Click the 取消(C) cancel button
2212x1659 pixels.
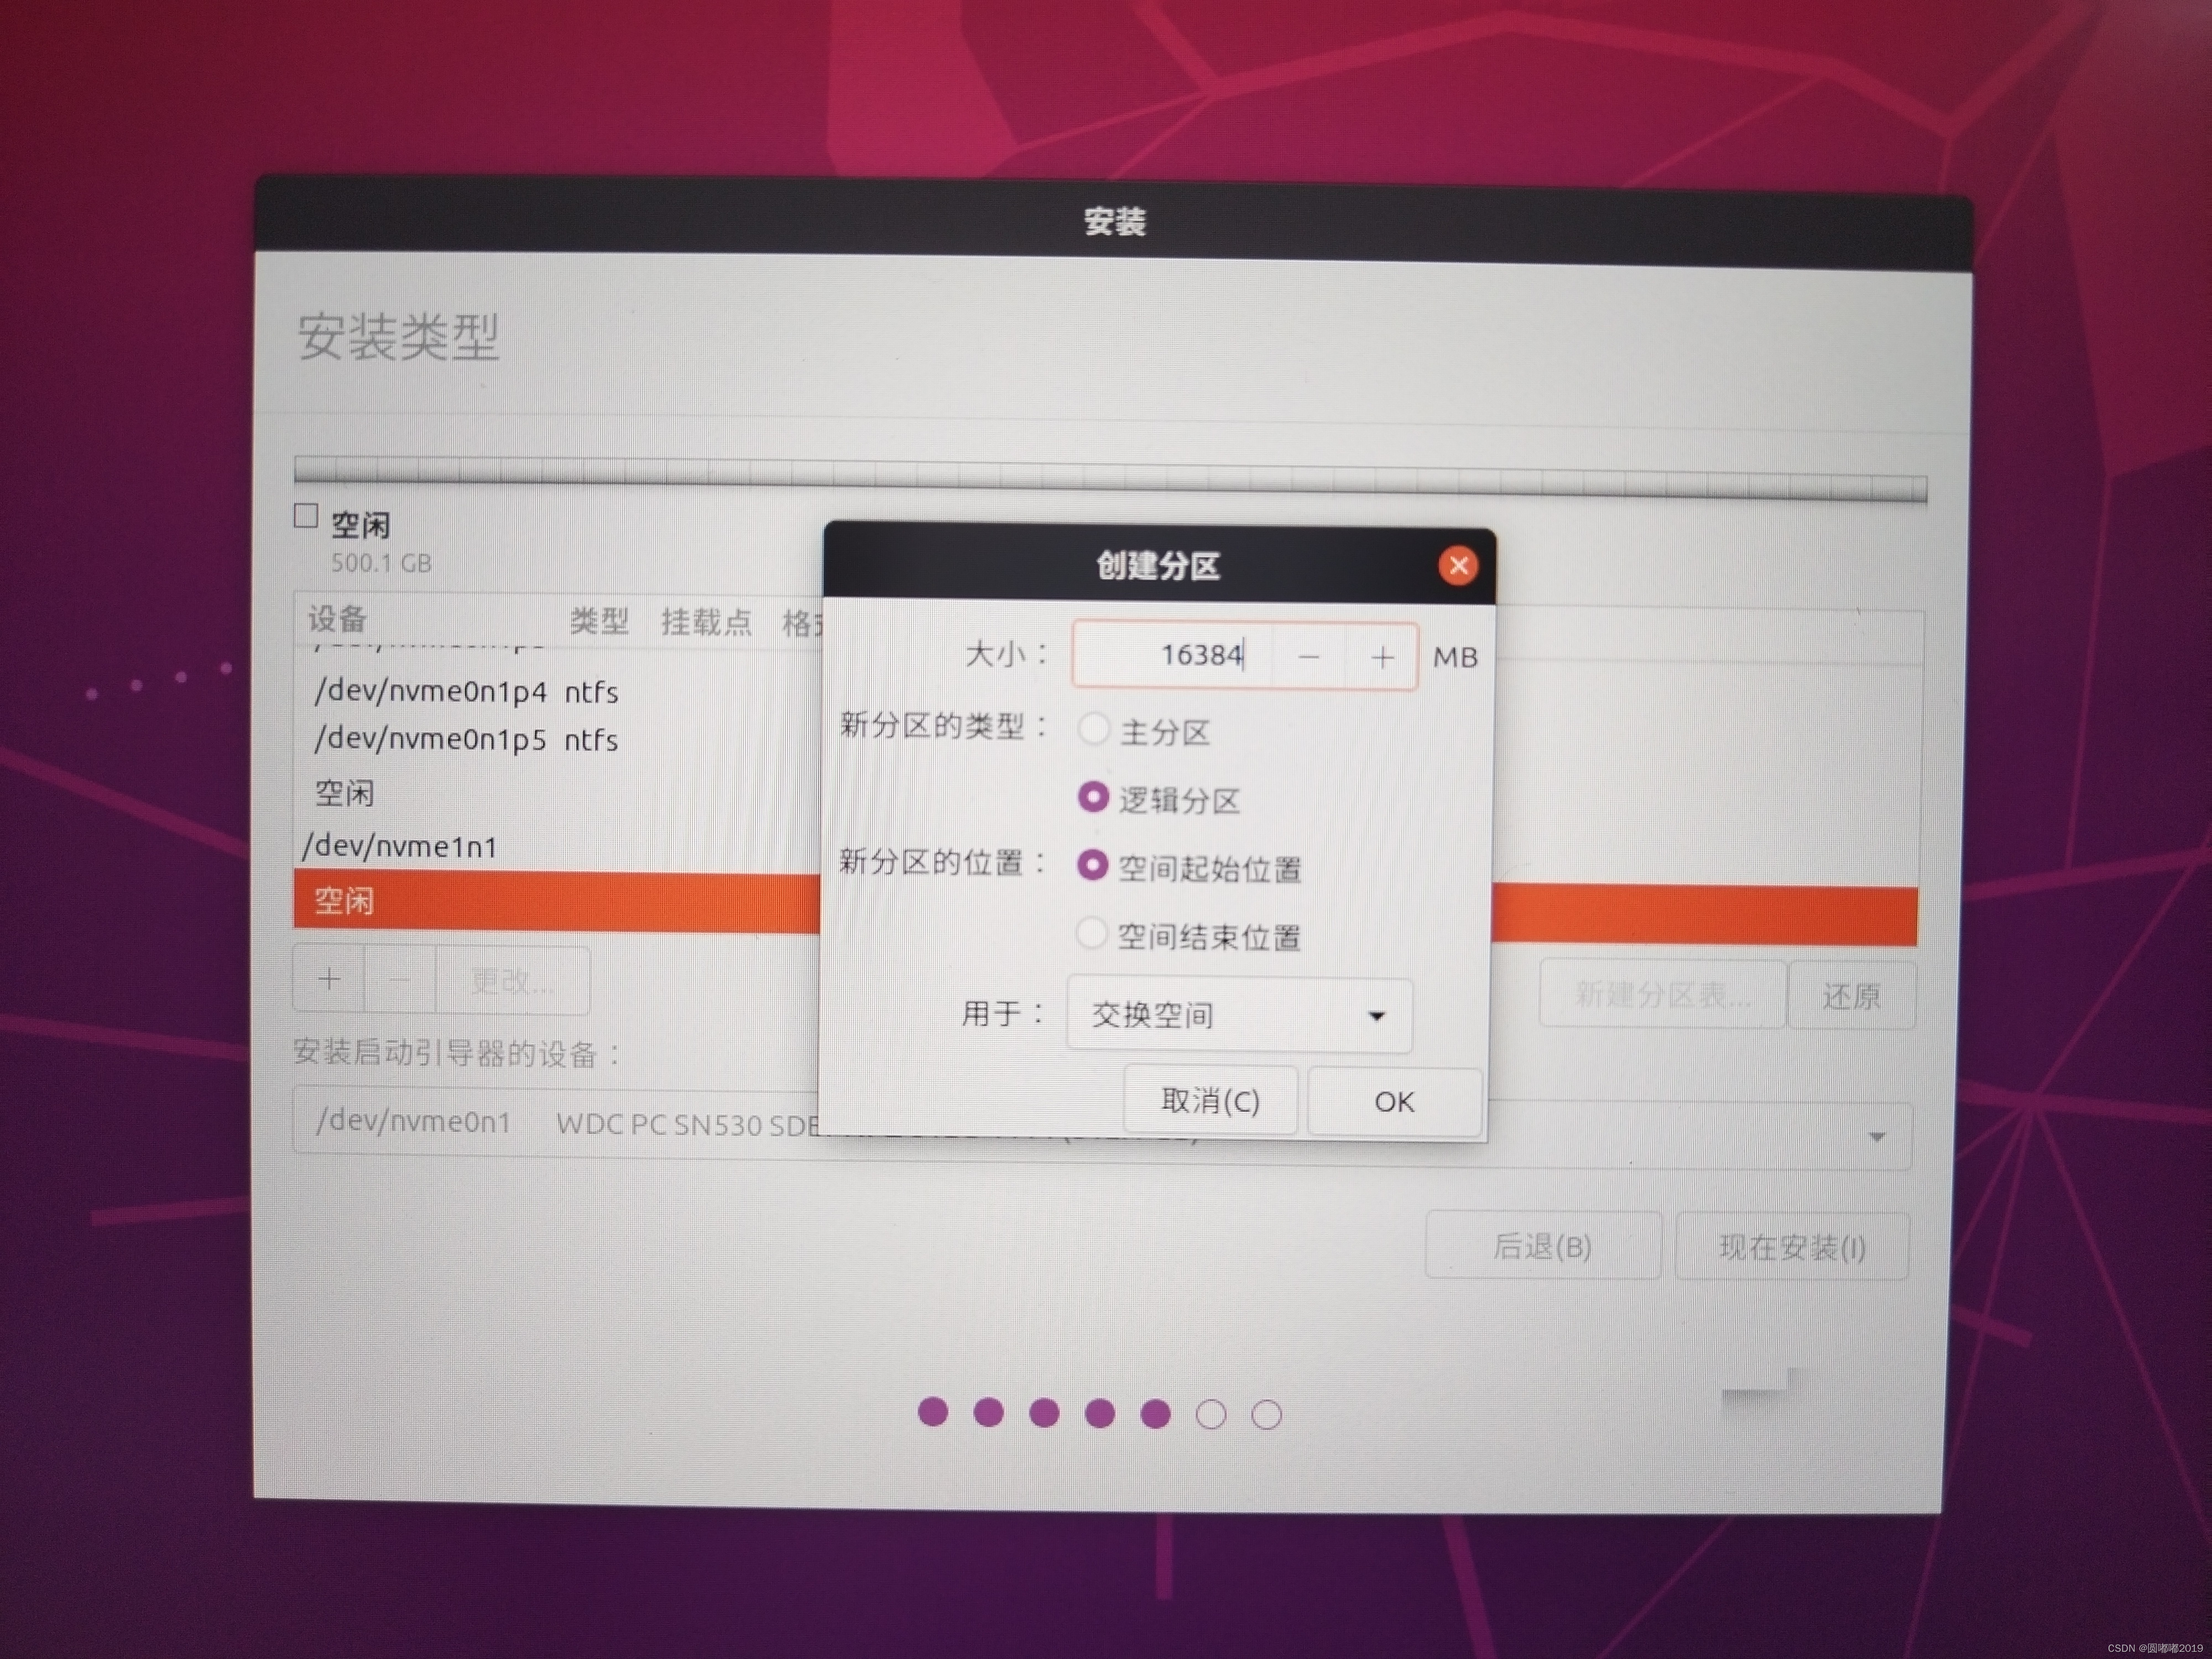1210,1101
